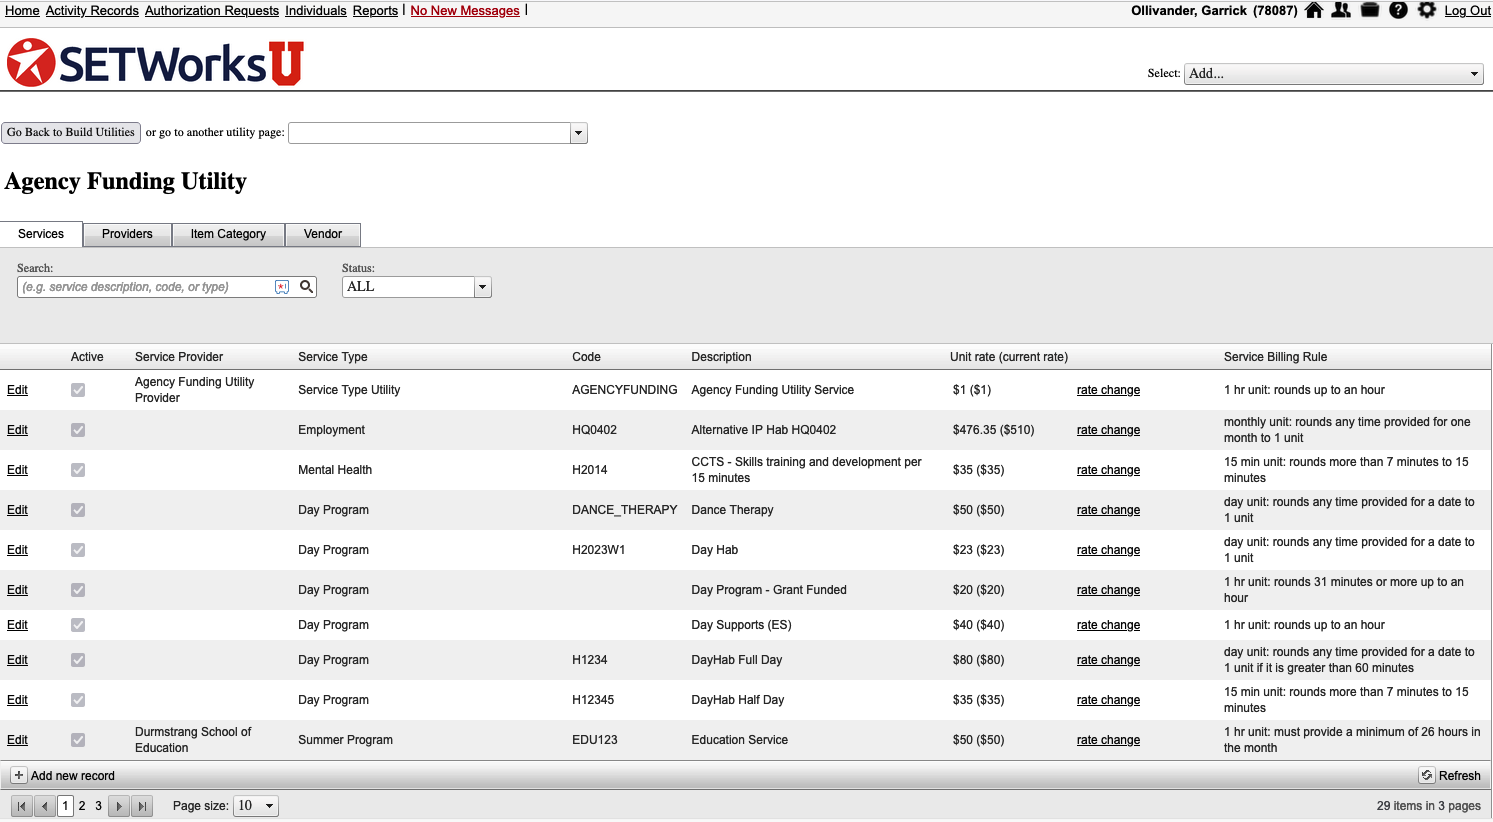Click rate change link for Day Hab

1108,550
